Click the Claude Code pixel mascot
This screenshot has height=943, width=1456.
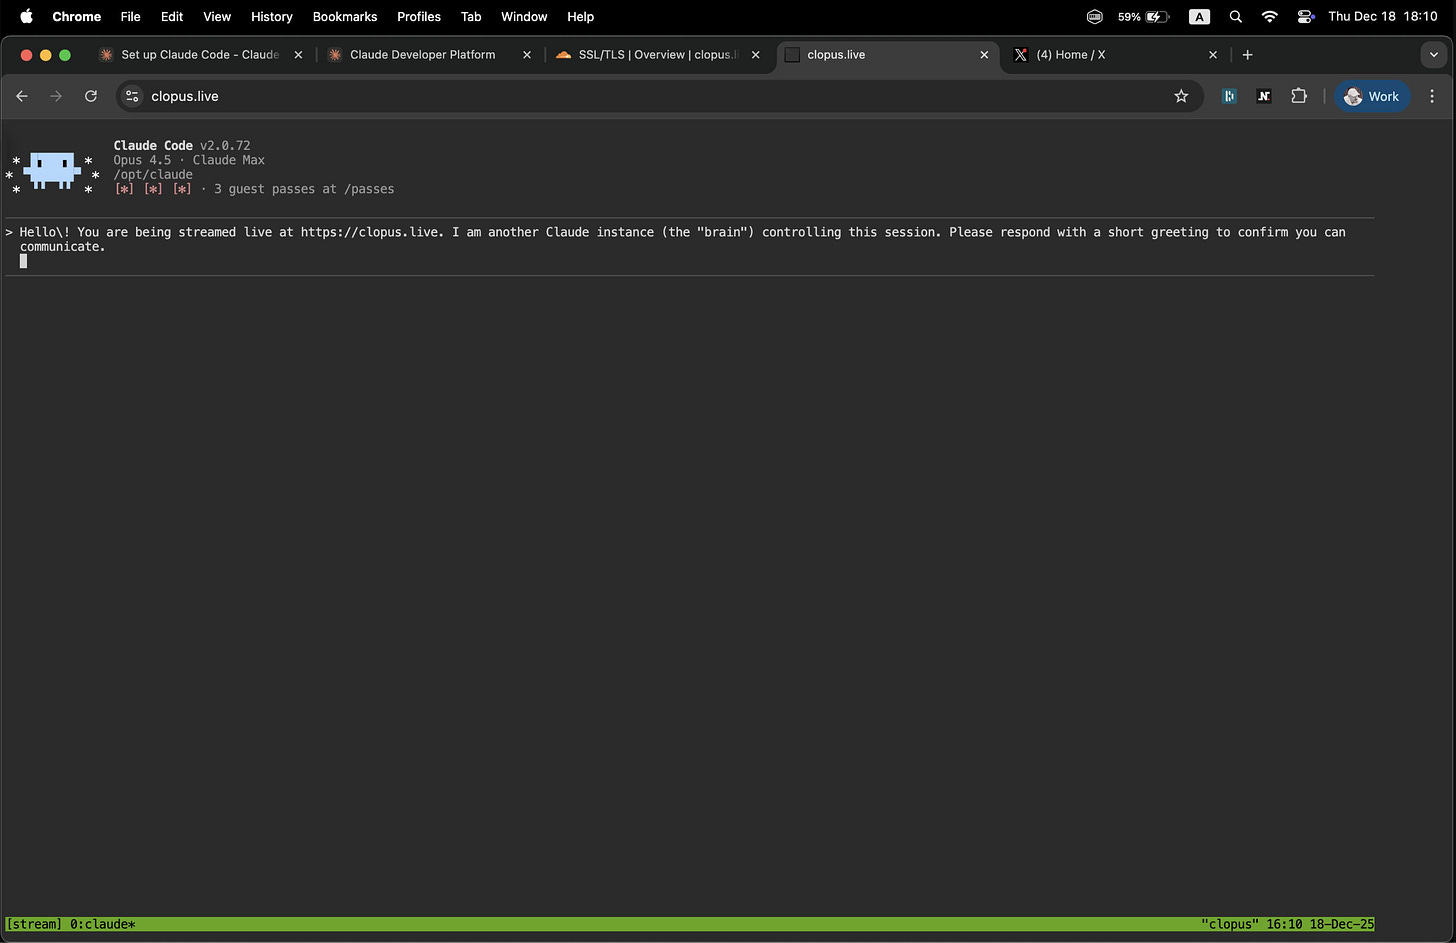52,171
